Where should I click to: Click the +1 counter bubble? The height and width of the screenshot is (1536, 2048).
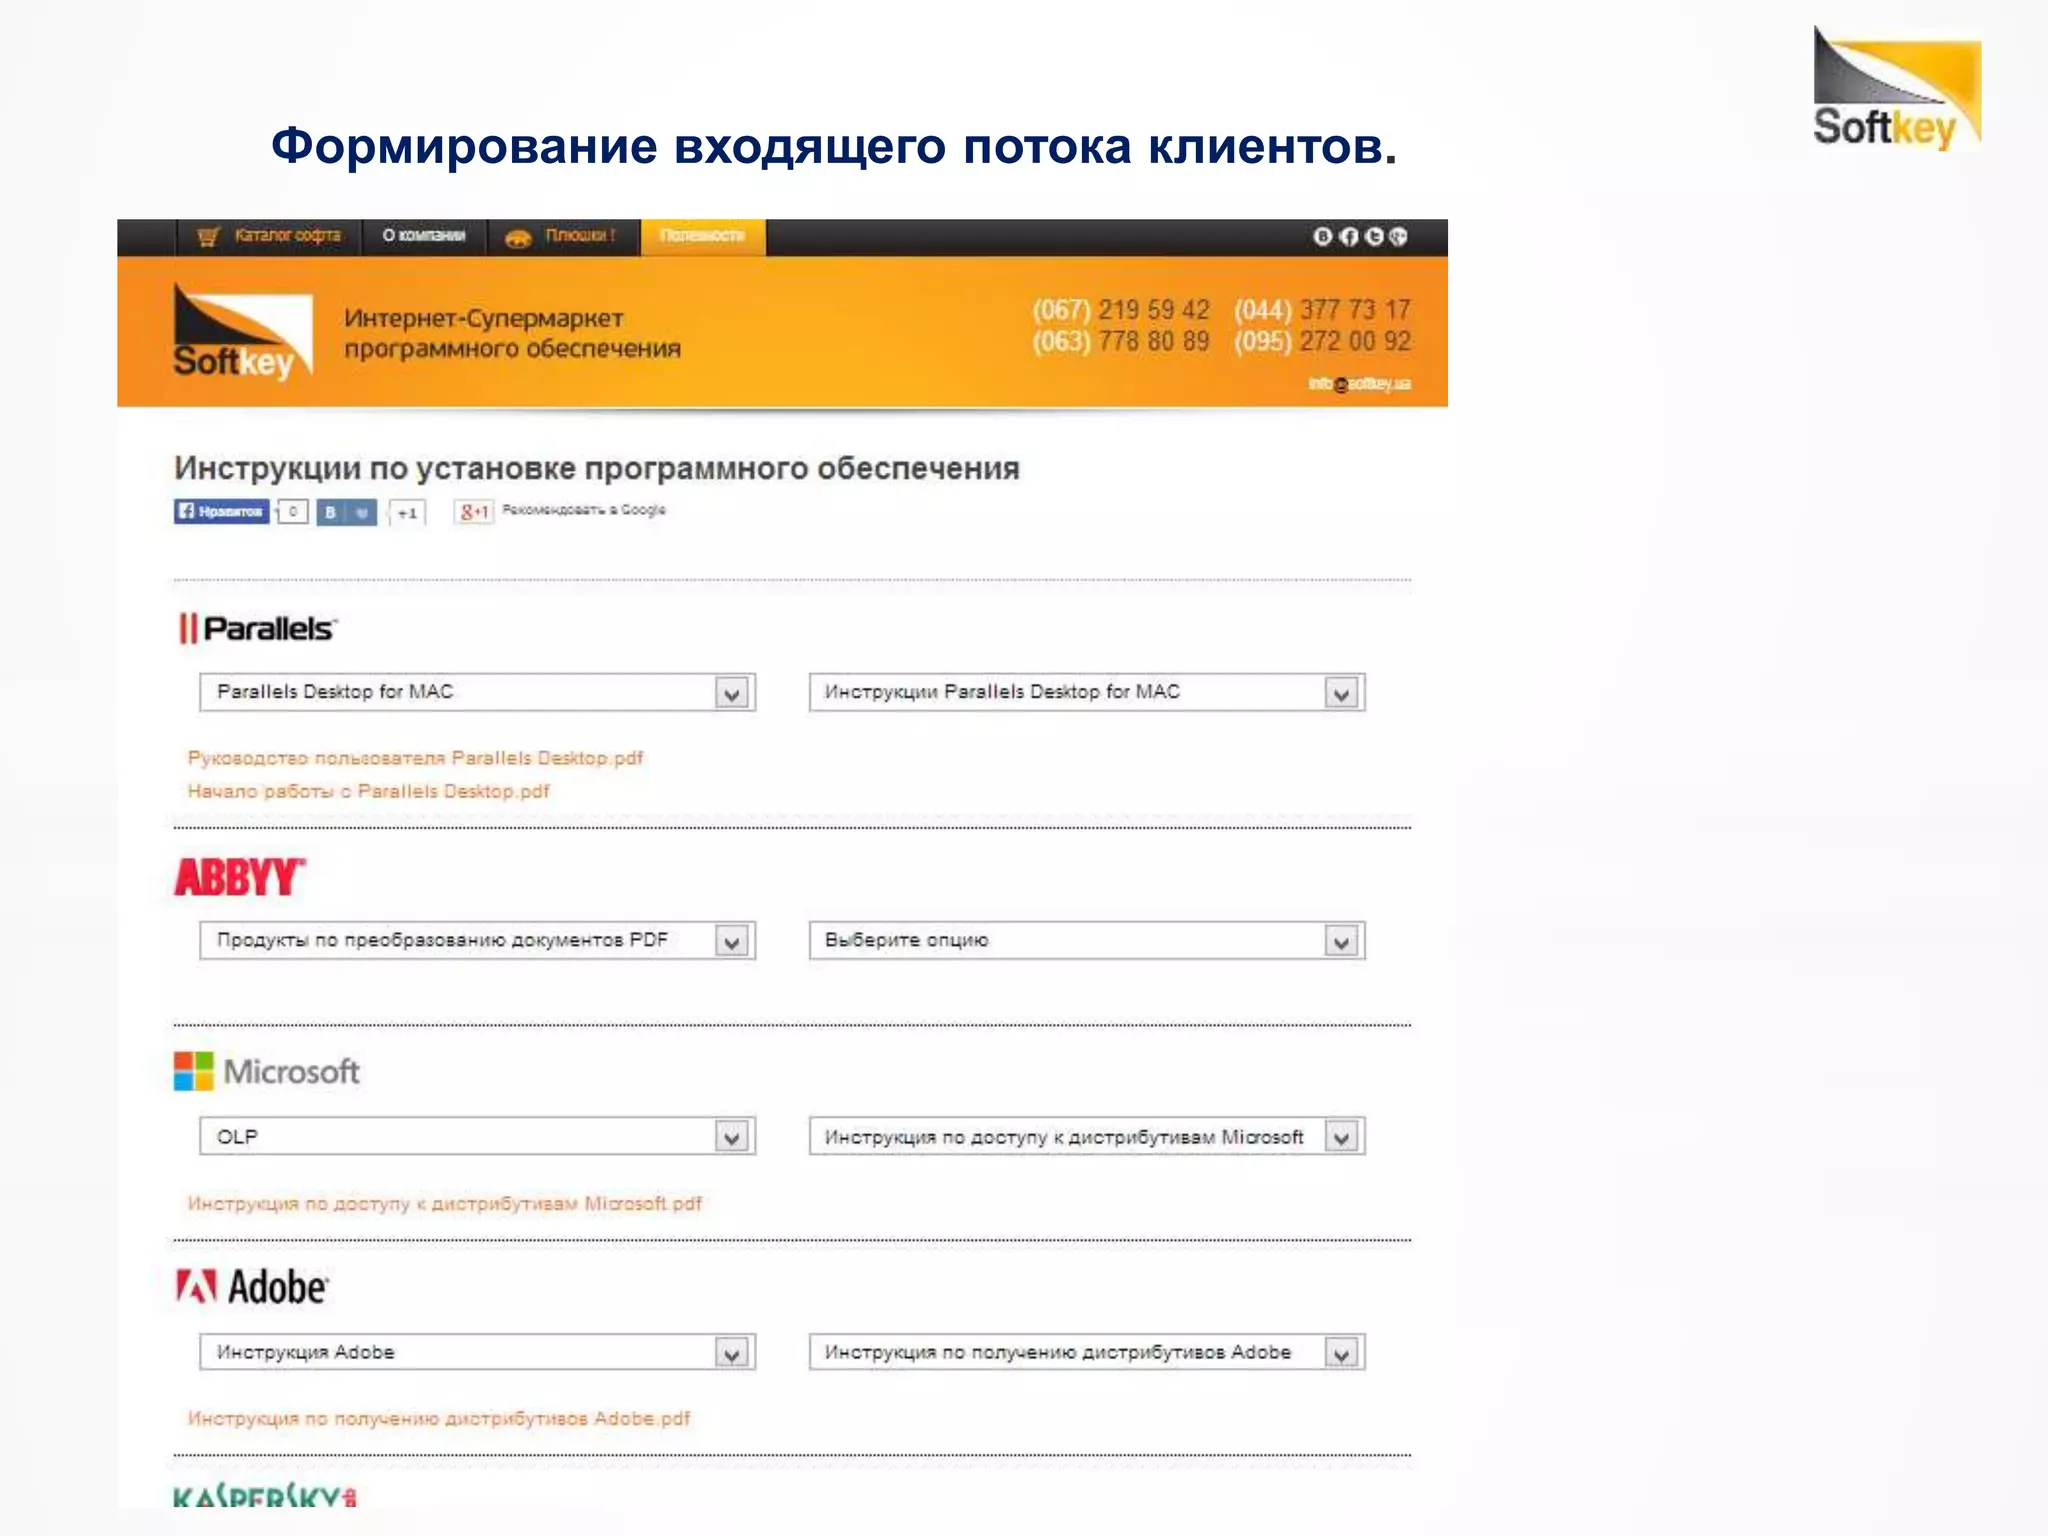(407, 513)
